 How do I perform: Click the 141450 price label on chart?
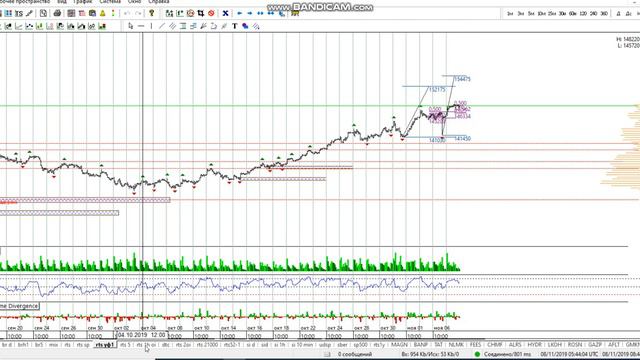click(462, 139)
